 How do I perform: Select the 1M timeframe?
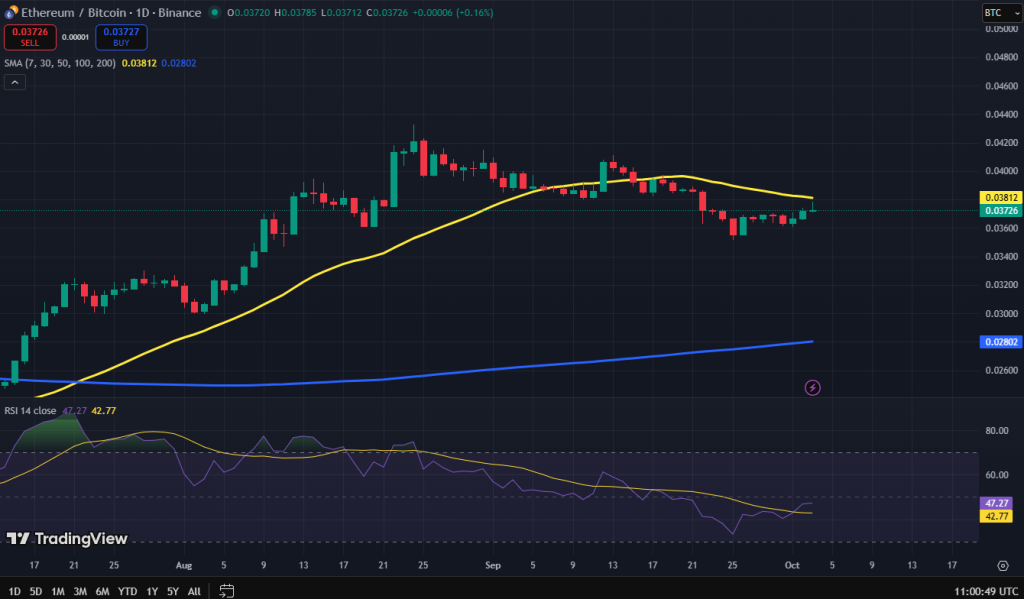coord(56,591)
